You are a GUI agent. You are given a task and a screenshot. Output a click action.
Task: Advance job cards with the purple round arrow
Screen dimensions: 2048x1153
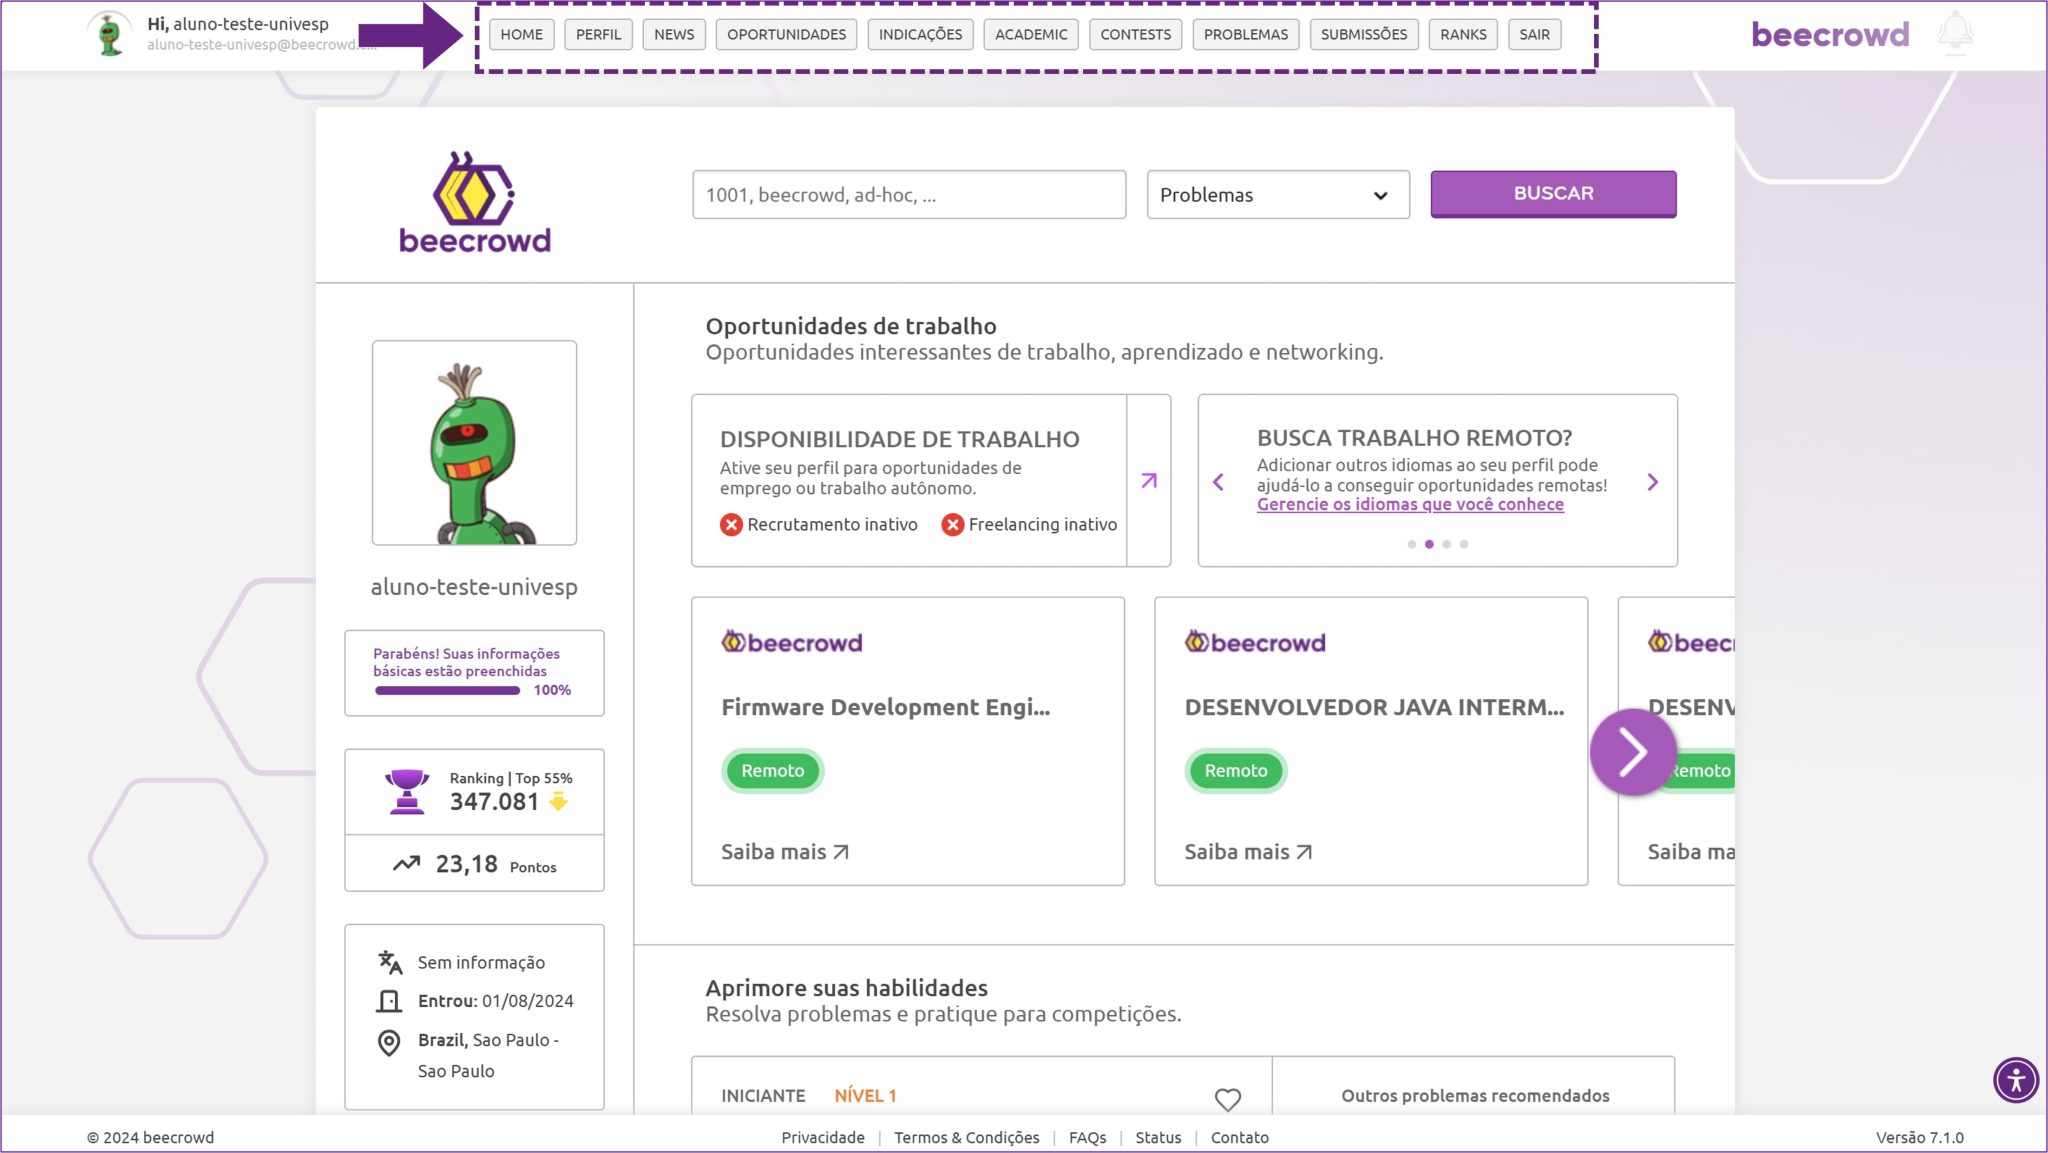coord(1632,752)
